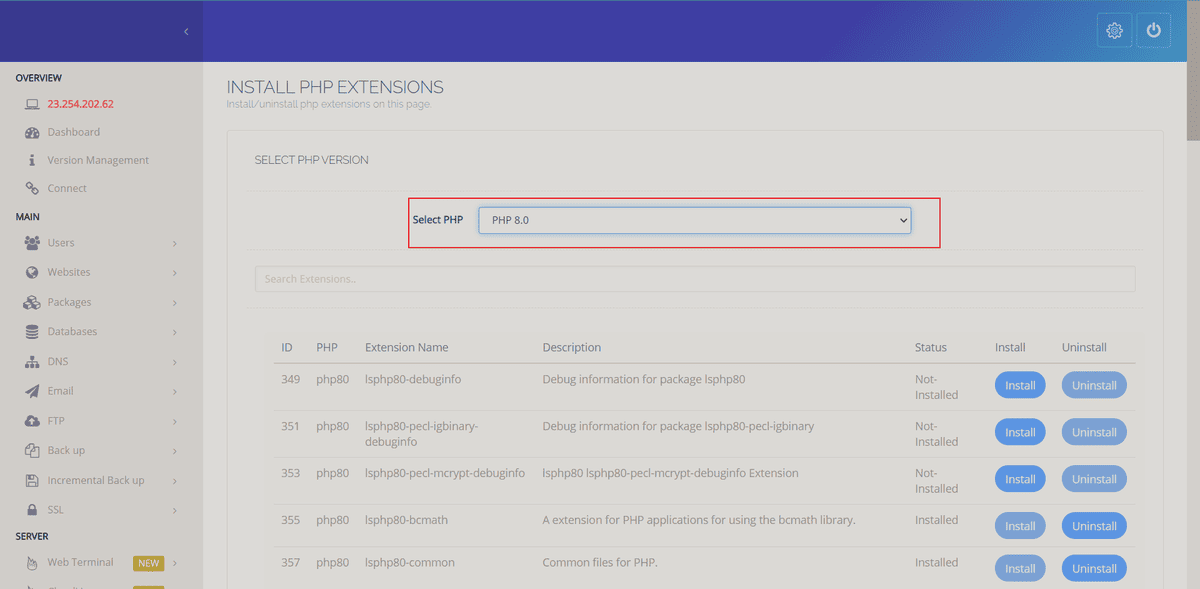
Task: Open settings gear icon in header
Action: 1115,31
